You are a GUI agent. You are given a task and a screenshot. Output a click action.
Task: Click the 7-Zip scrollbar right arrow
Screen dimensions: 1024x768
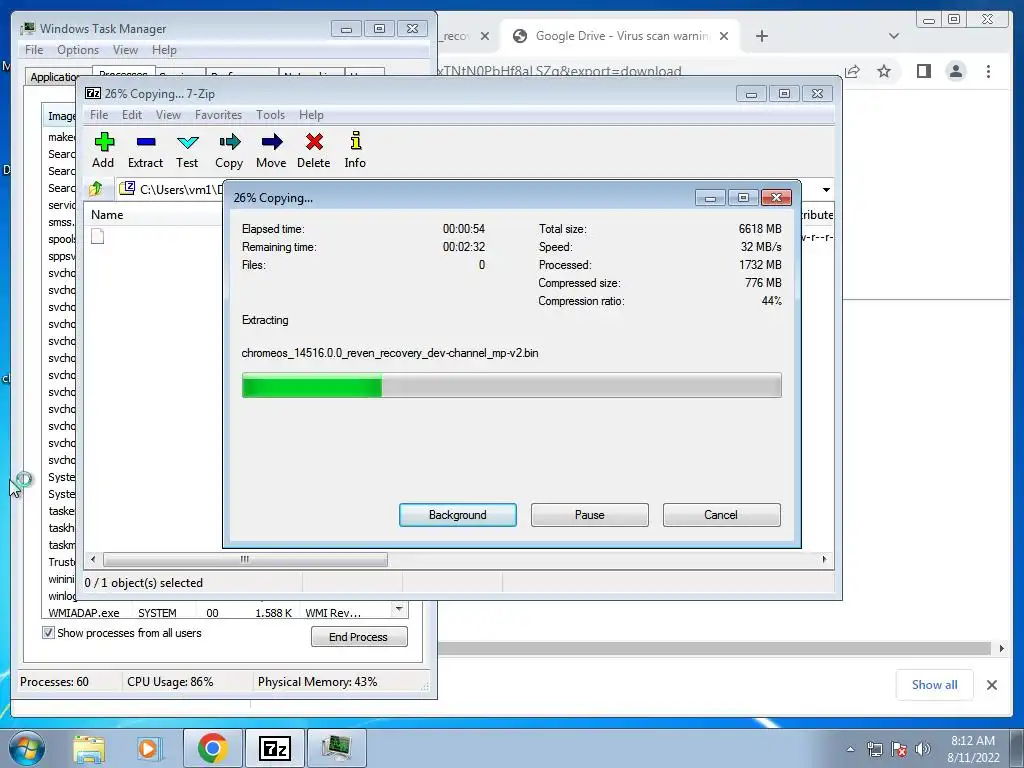point(824,559)
